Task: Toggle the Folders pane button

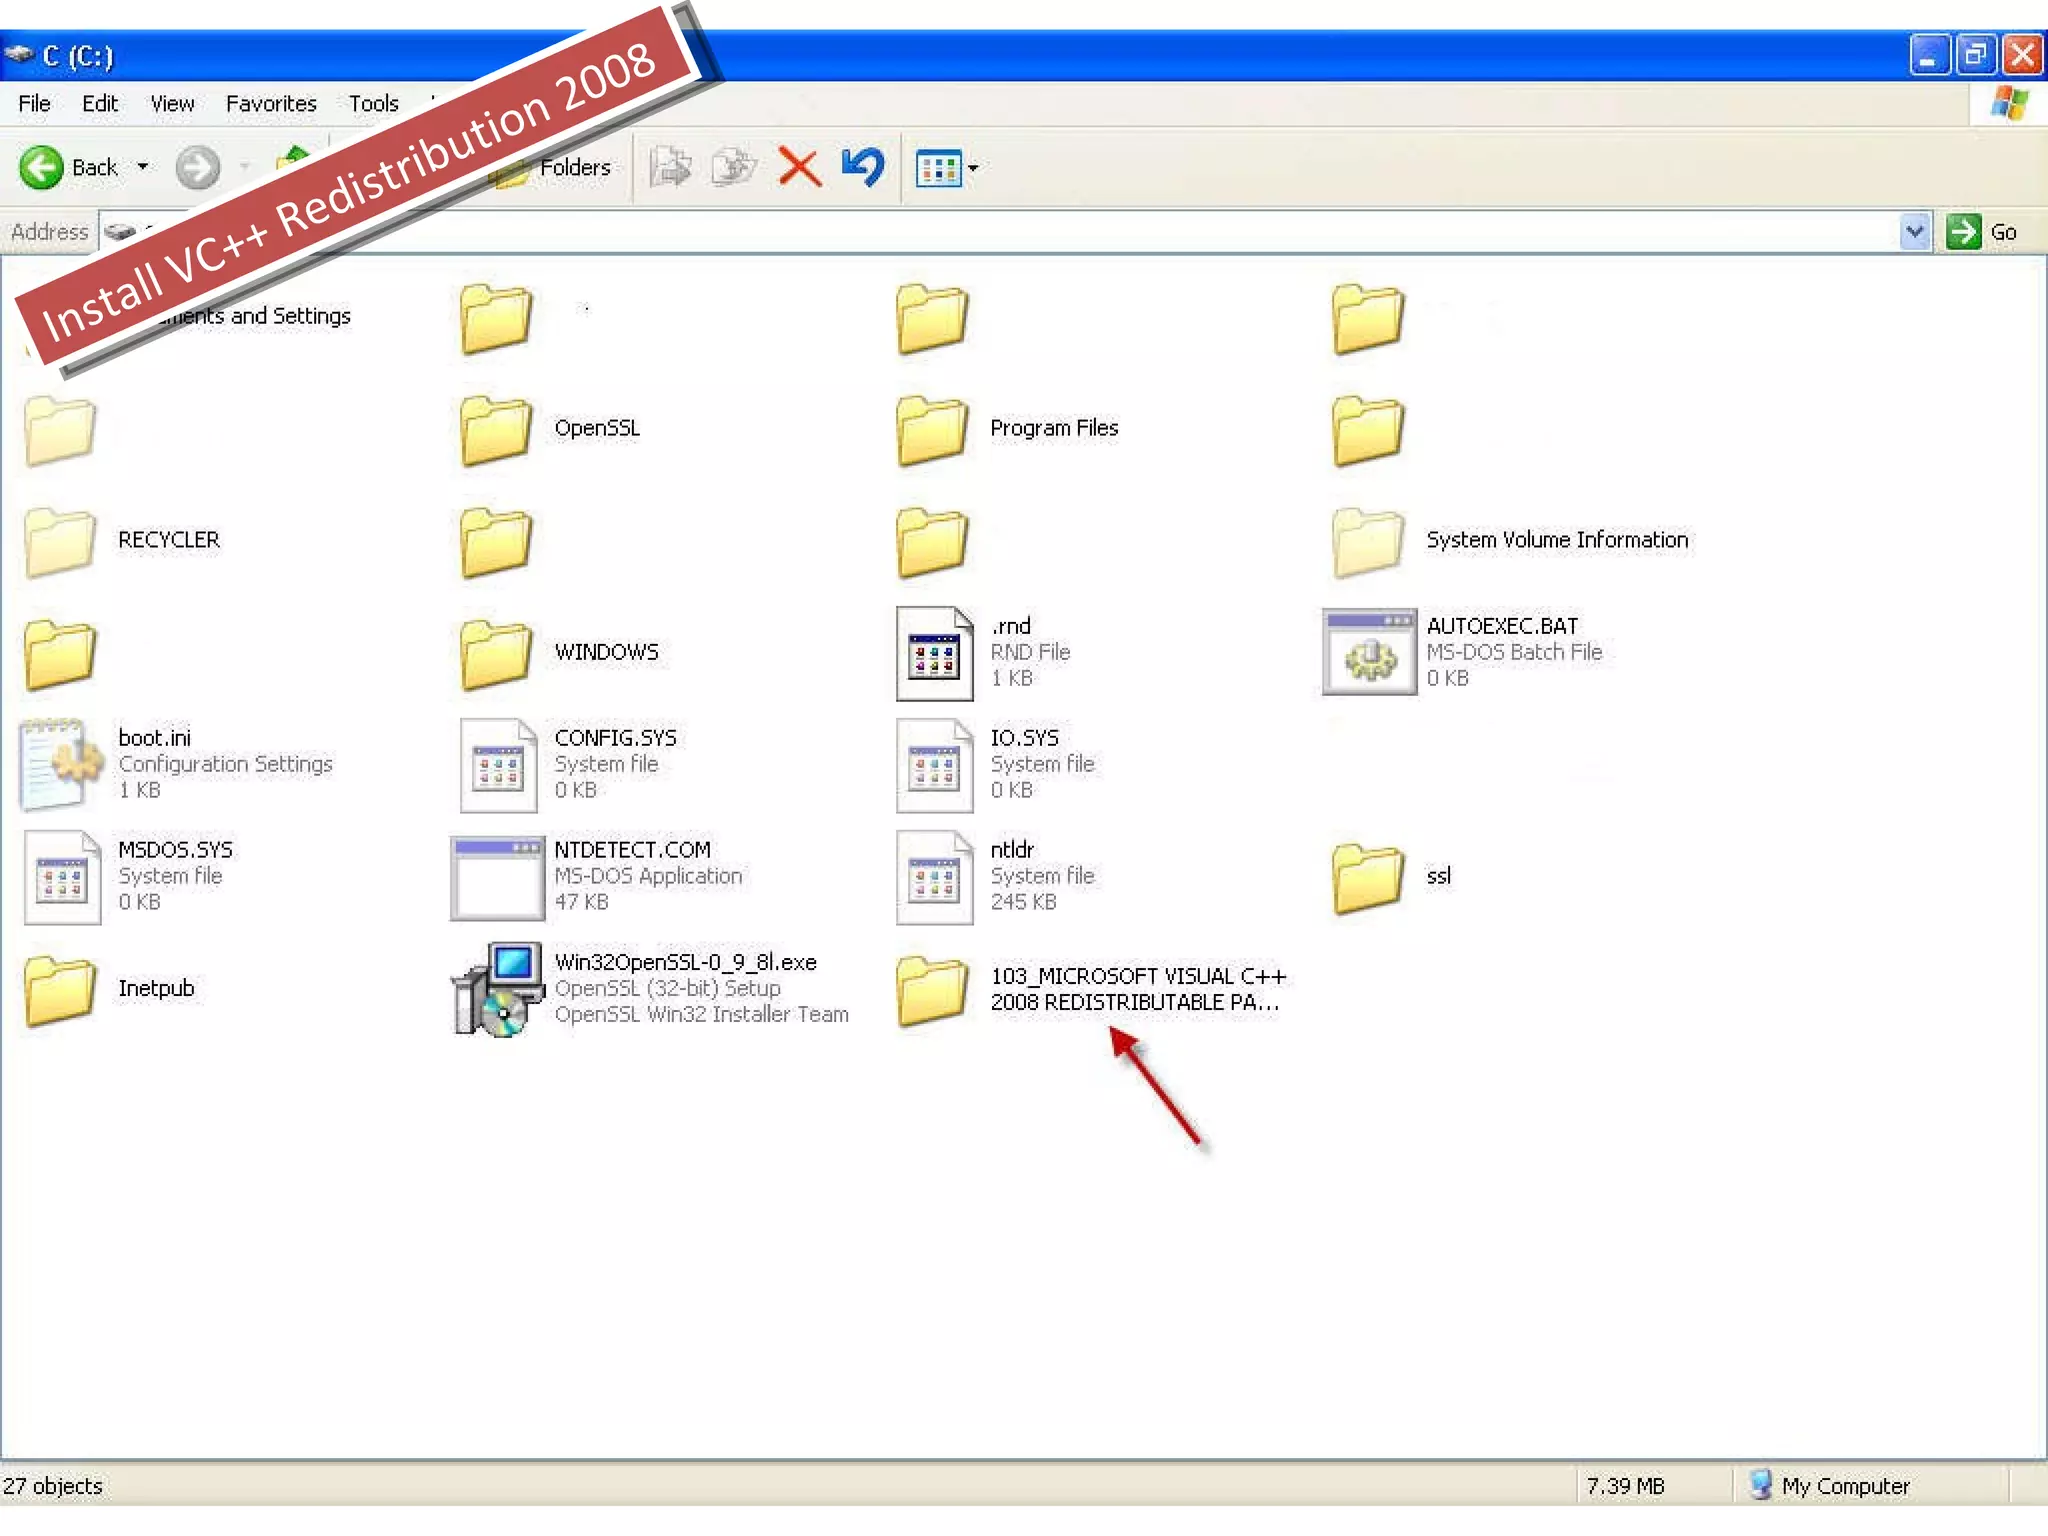Action: coord(553,167)
